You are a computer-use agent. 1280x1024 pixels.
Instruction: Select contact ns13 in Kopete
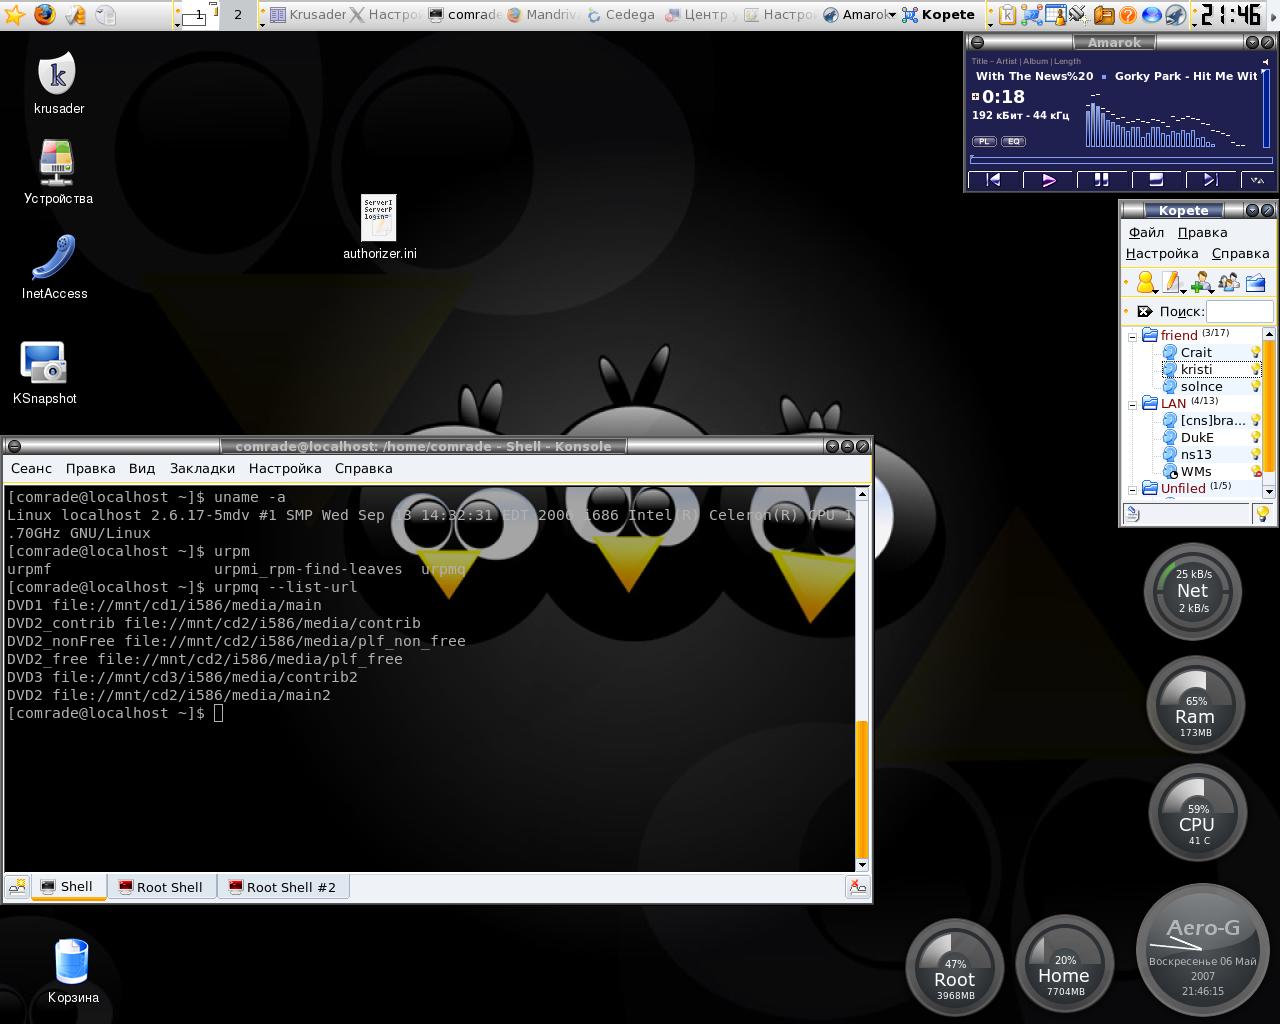[x=1195, y=454]
